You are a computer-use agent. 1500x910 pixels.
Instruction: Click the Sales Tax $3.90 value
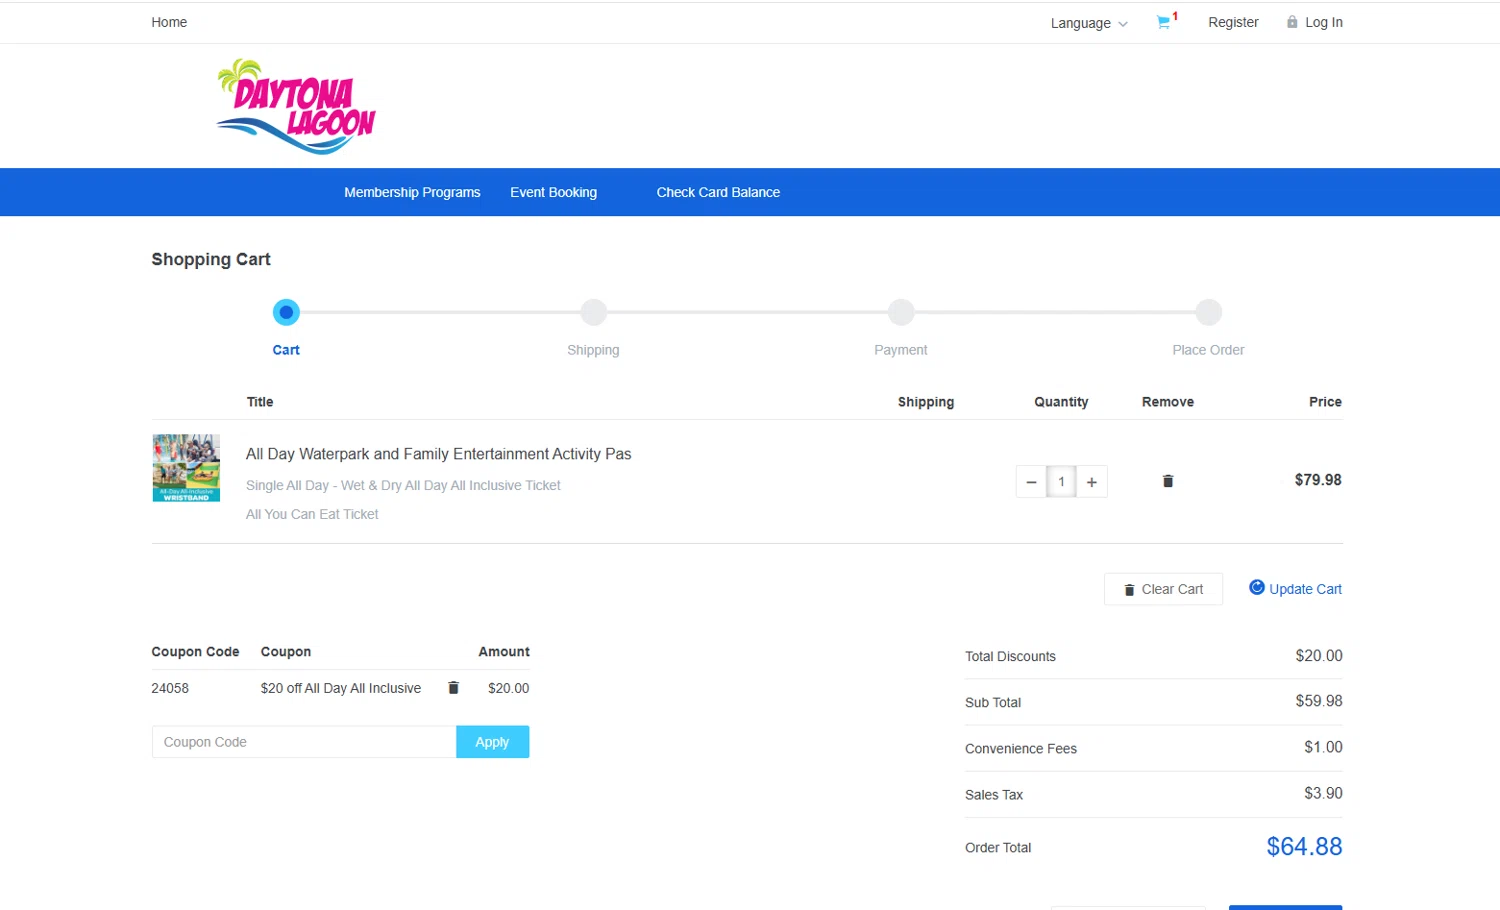(1323, 793)
